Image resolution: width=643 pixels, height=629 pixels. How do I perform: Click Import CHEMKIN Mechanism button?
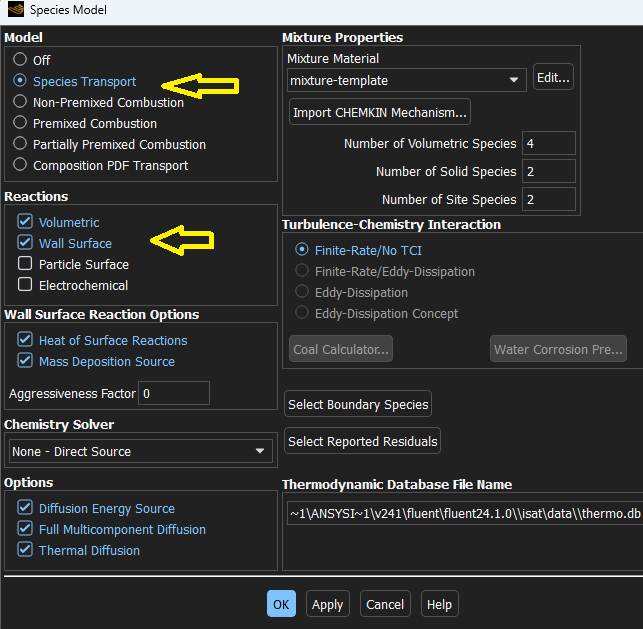pos(379,112)
